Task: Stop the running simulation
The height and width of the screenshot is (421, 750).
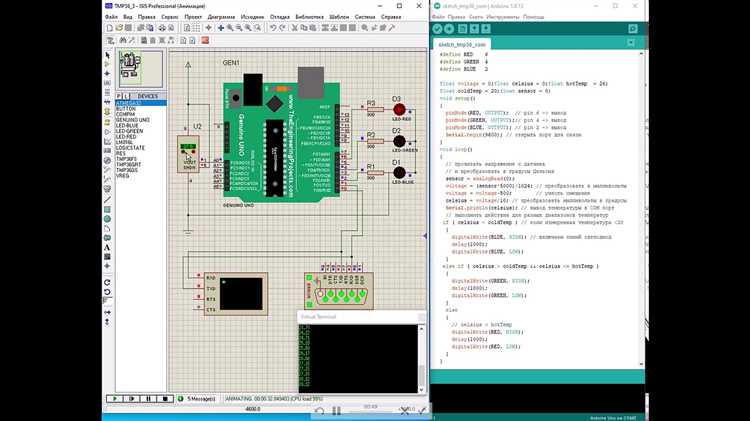Action: click(x=165, y=399)
